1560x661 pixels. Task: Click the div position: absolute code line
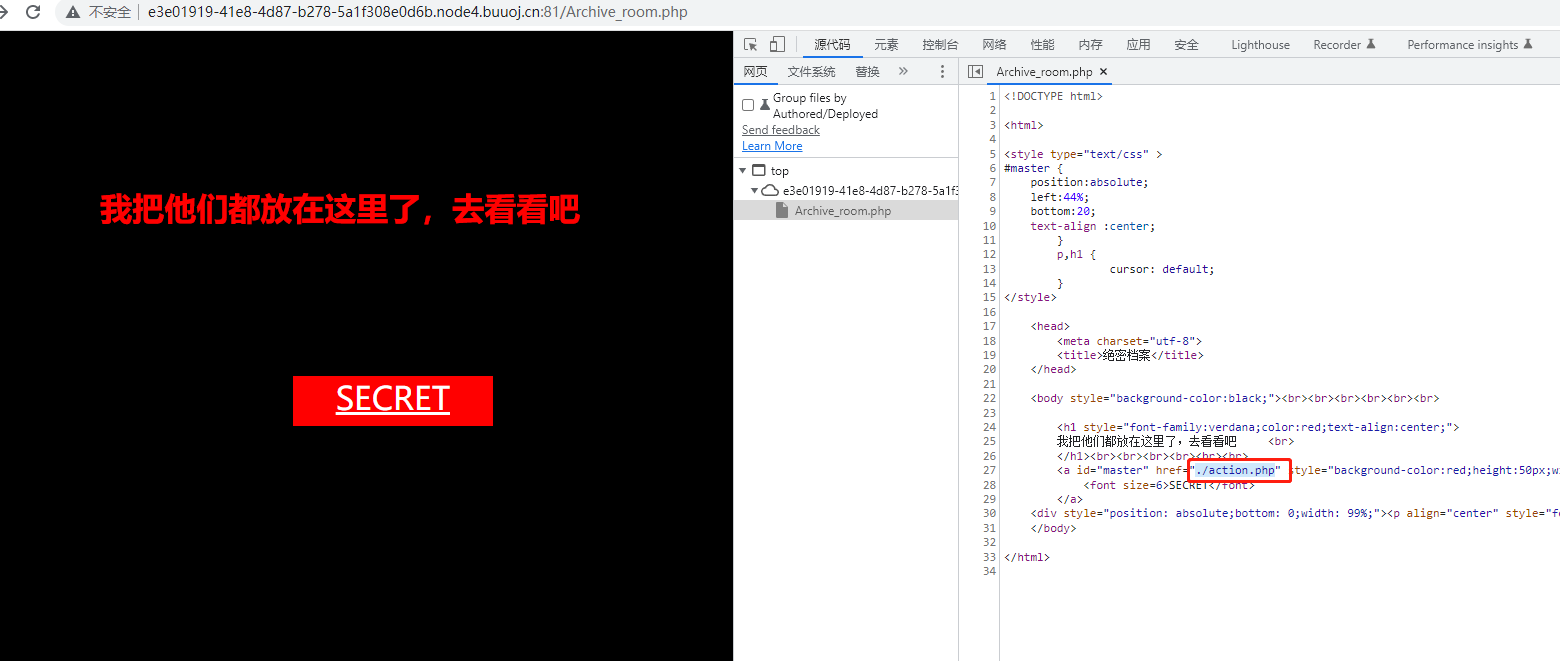(x=1295, y=513)
